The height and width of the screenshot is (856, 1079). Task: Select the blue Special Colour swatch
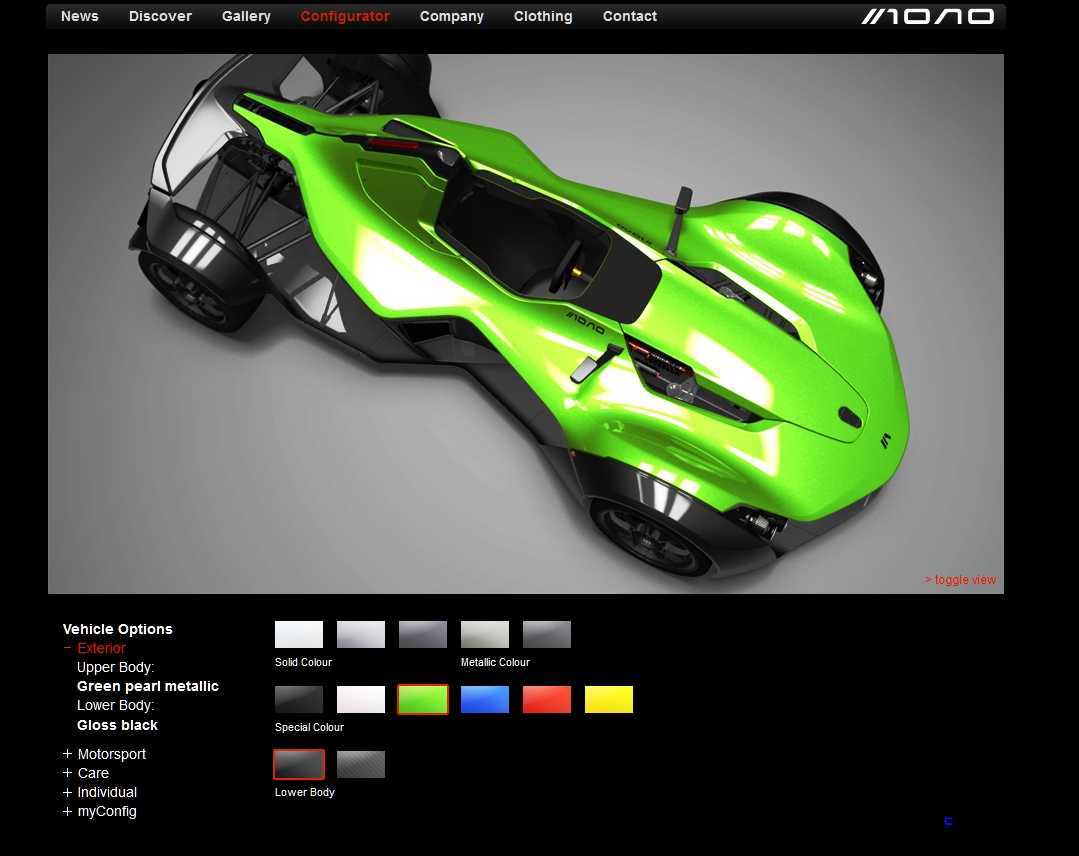[484, 699]
